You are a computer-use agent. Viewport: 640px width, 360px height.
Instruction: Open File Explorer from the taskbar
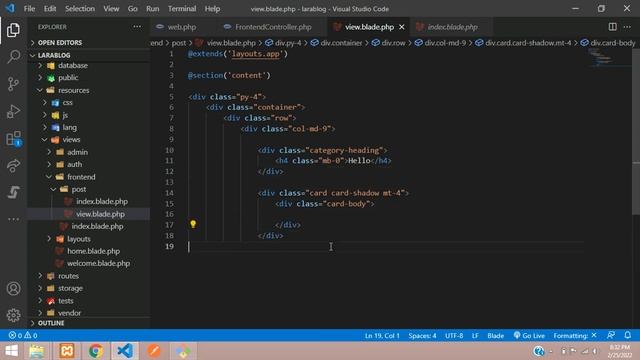[37, 351]
